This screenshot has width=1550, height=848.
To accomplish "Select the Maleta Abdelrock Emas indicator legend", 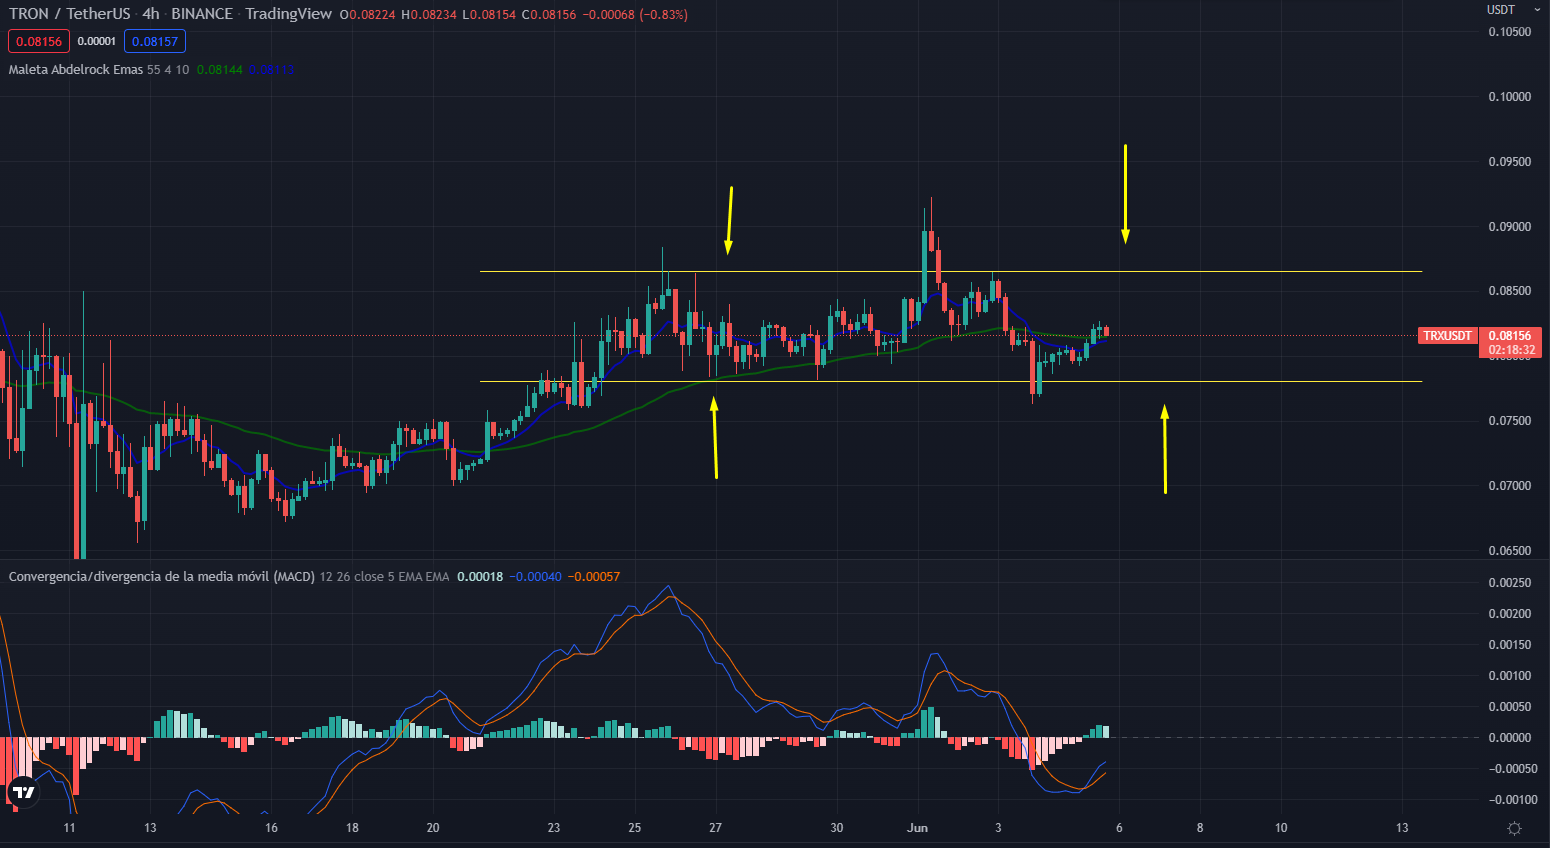I will click(x=76, y=70).
